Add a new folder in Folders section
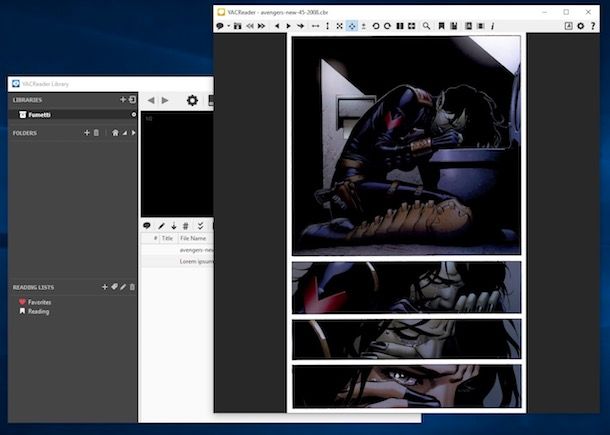 (87, 133)
